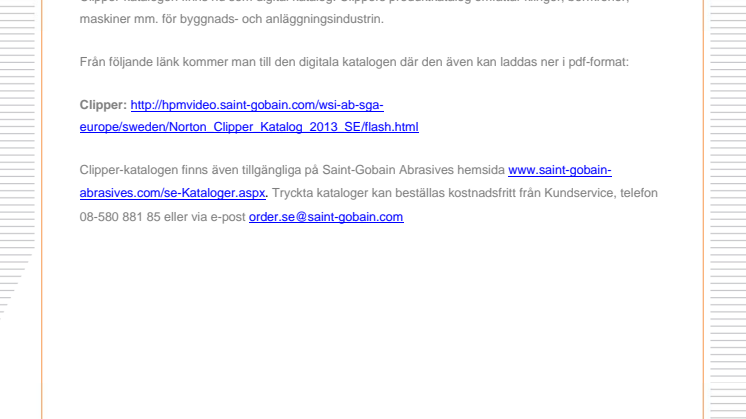
Task: Click 'Clipper-katalogen finns även' text
Action: pyautogui.click(x=150, y=171)
